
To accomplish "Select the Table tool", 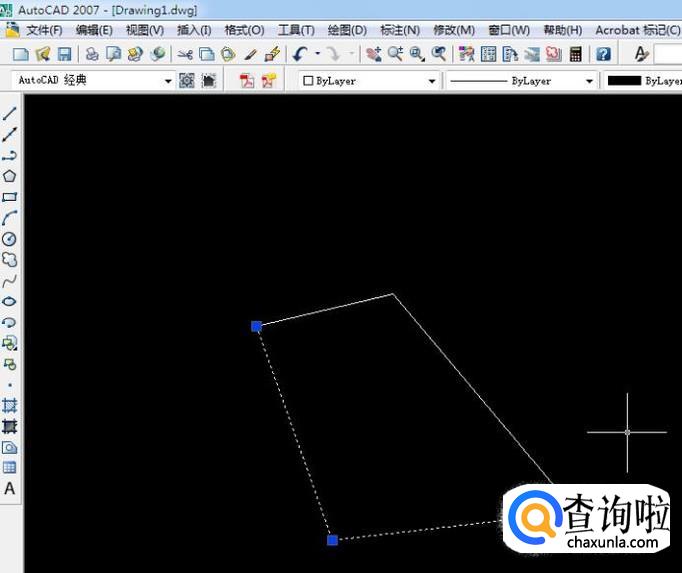I will pyautogui.click(x=10, y=468).
